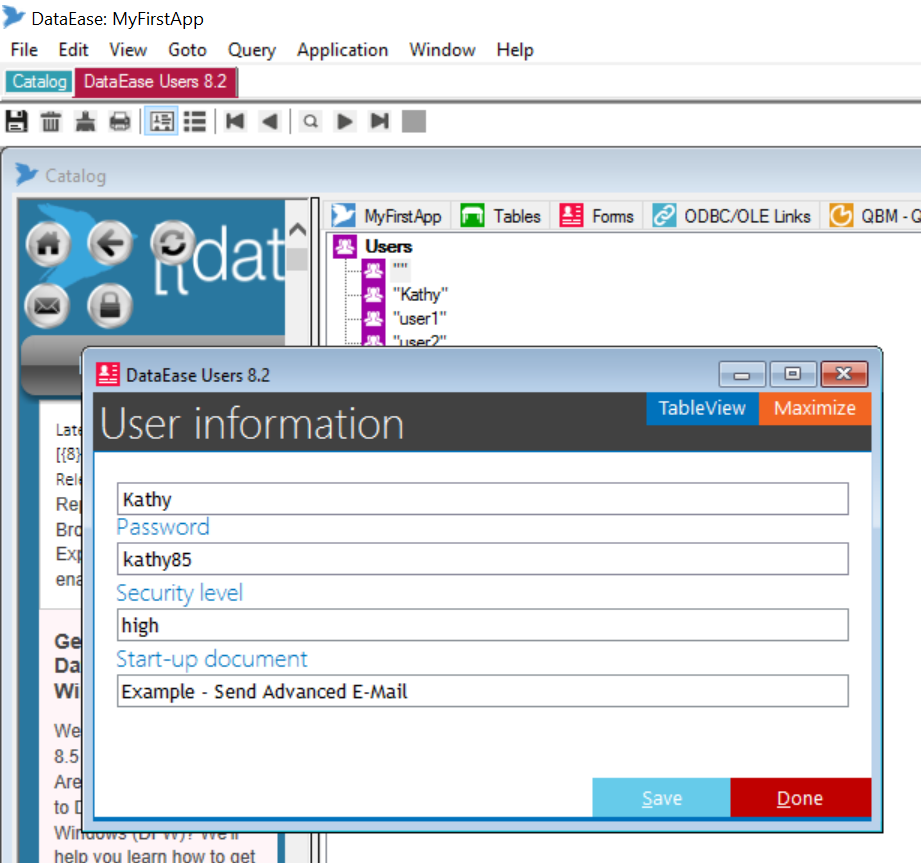This screenshot has height=863, width=921.
Task: Select the QBM catalog tab
Action: coord(873,216)
